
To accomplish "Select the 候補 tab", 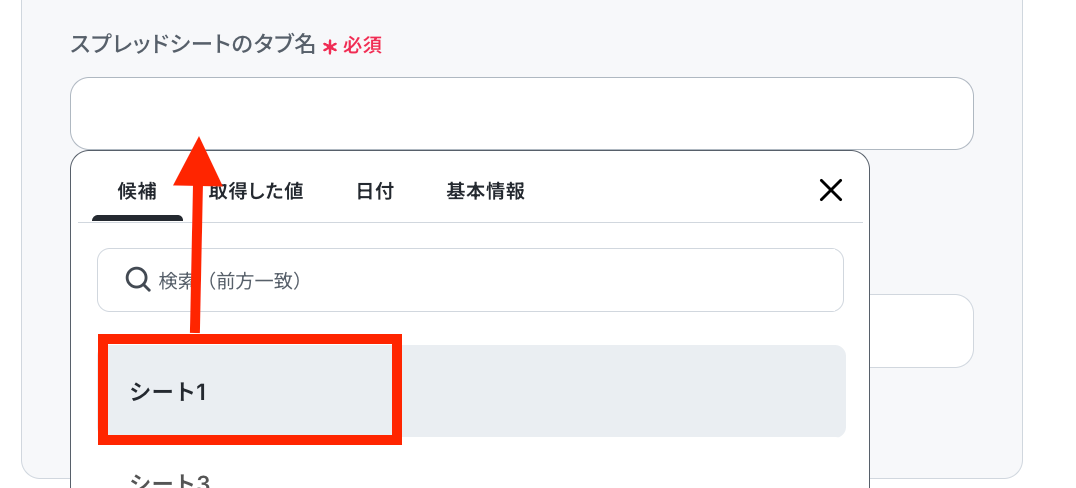I will point(137,191).
